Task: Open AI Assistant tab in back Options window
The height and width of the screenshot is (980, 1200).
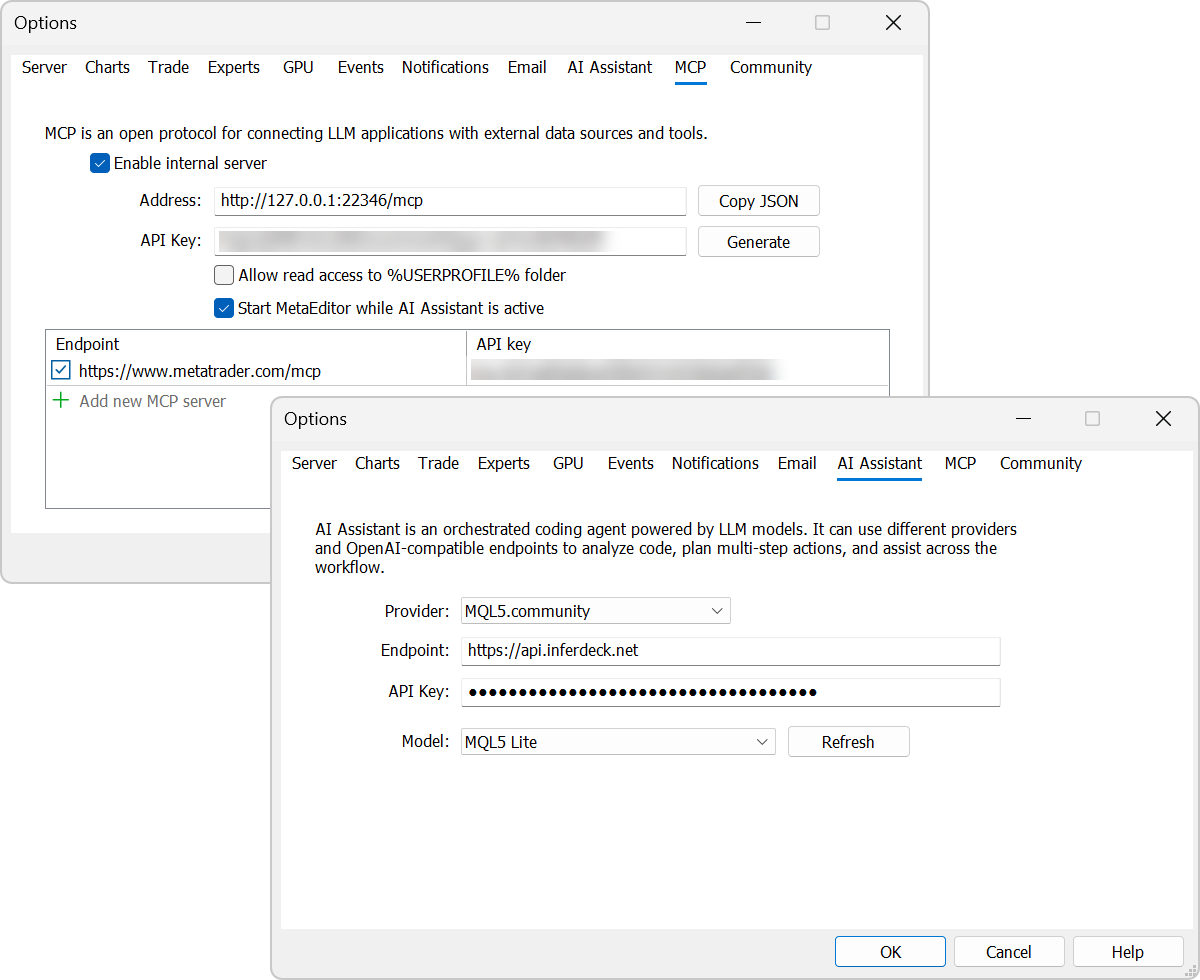Action: [610, 67]
